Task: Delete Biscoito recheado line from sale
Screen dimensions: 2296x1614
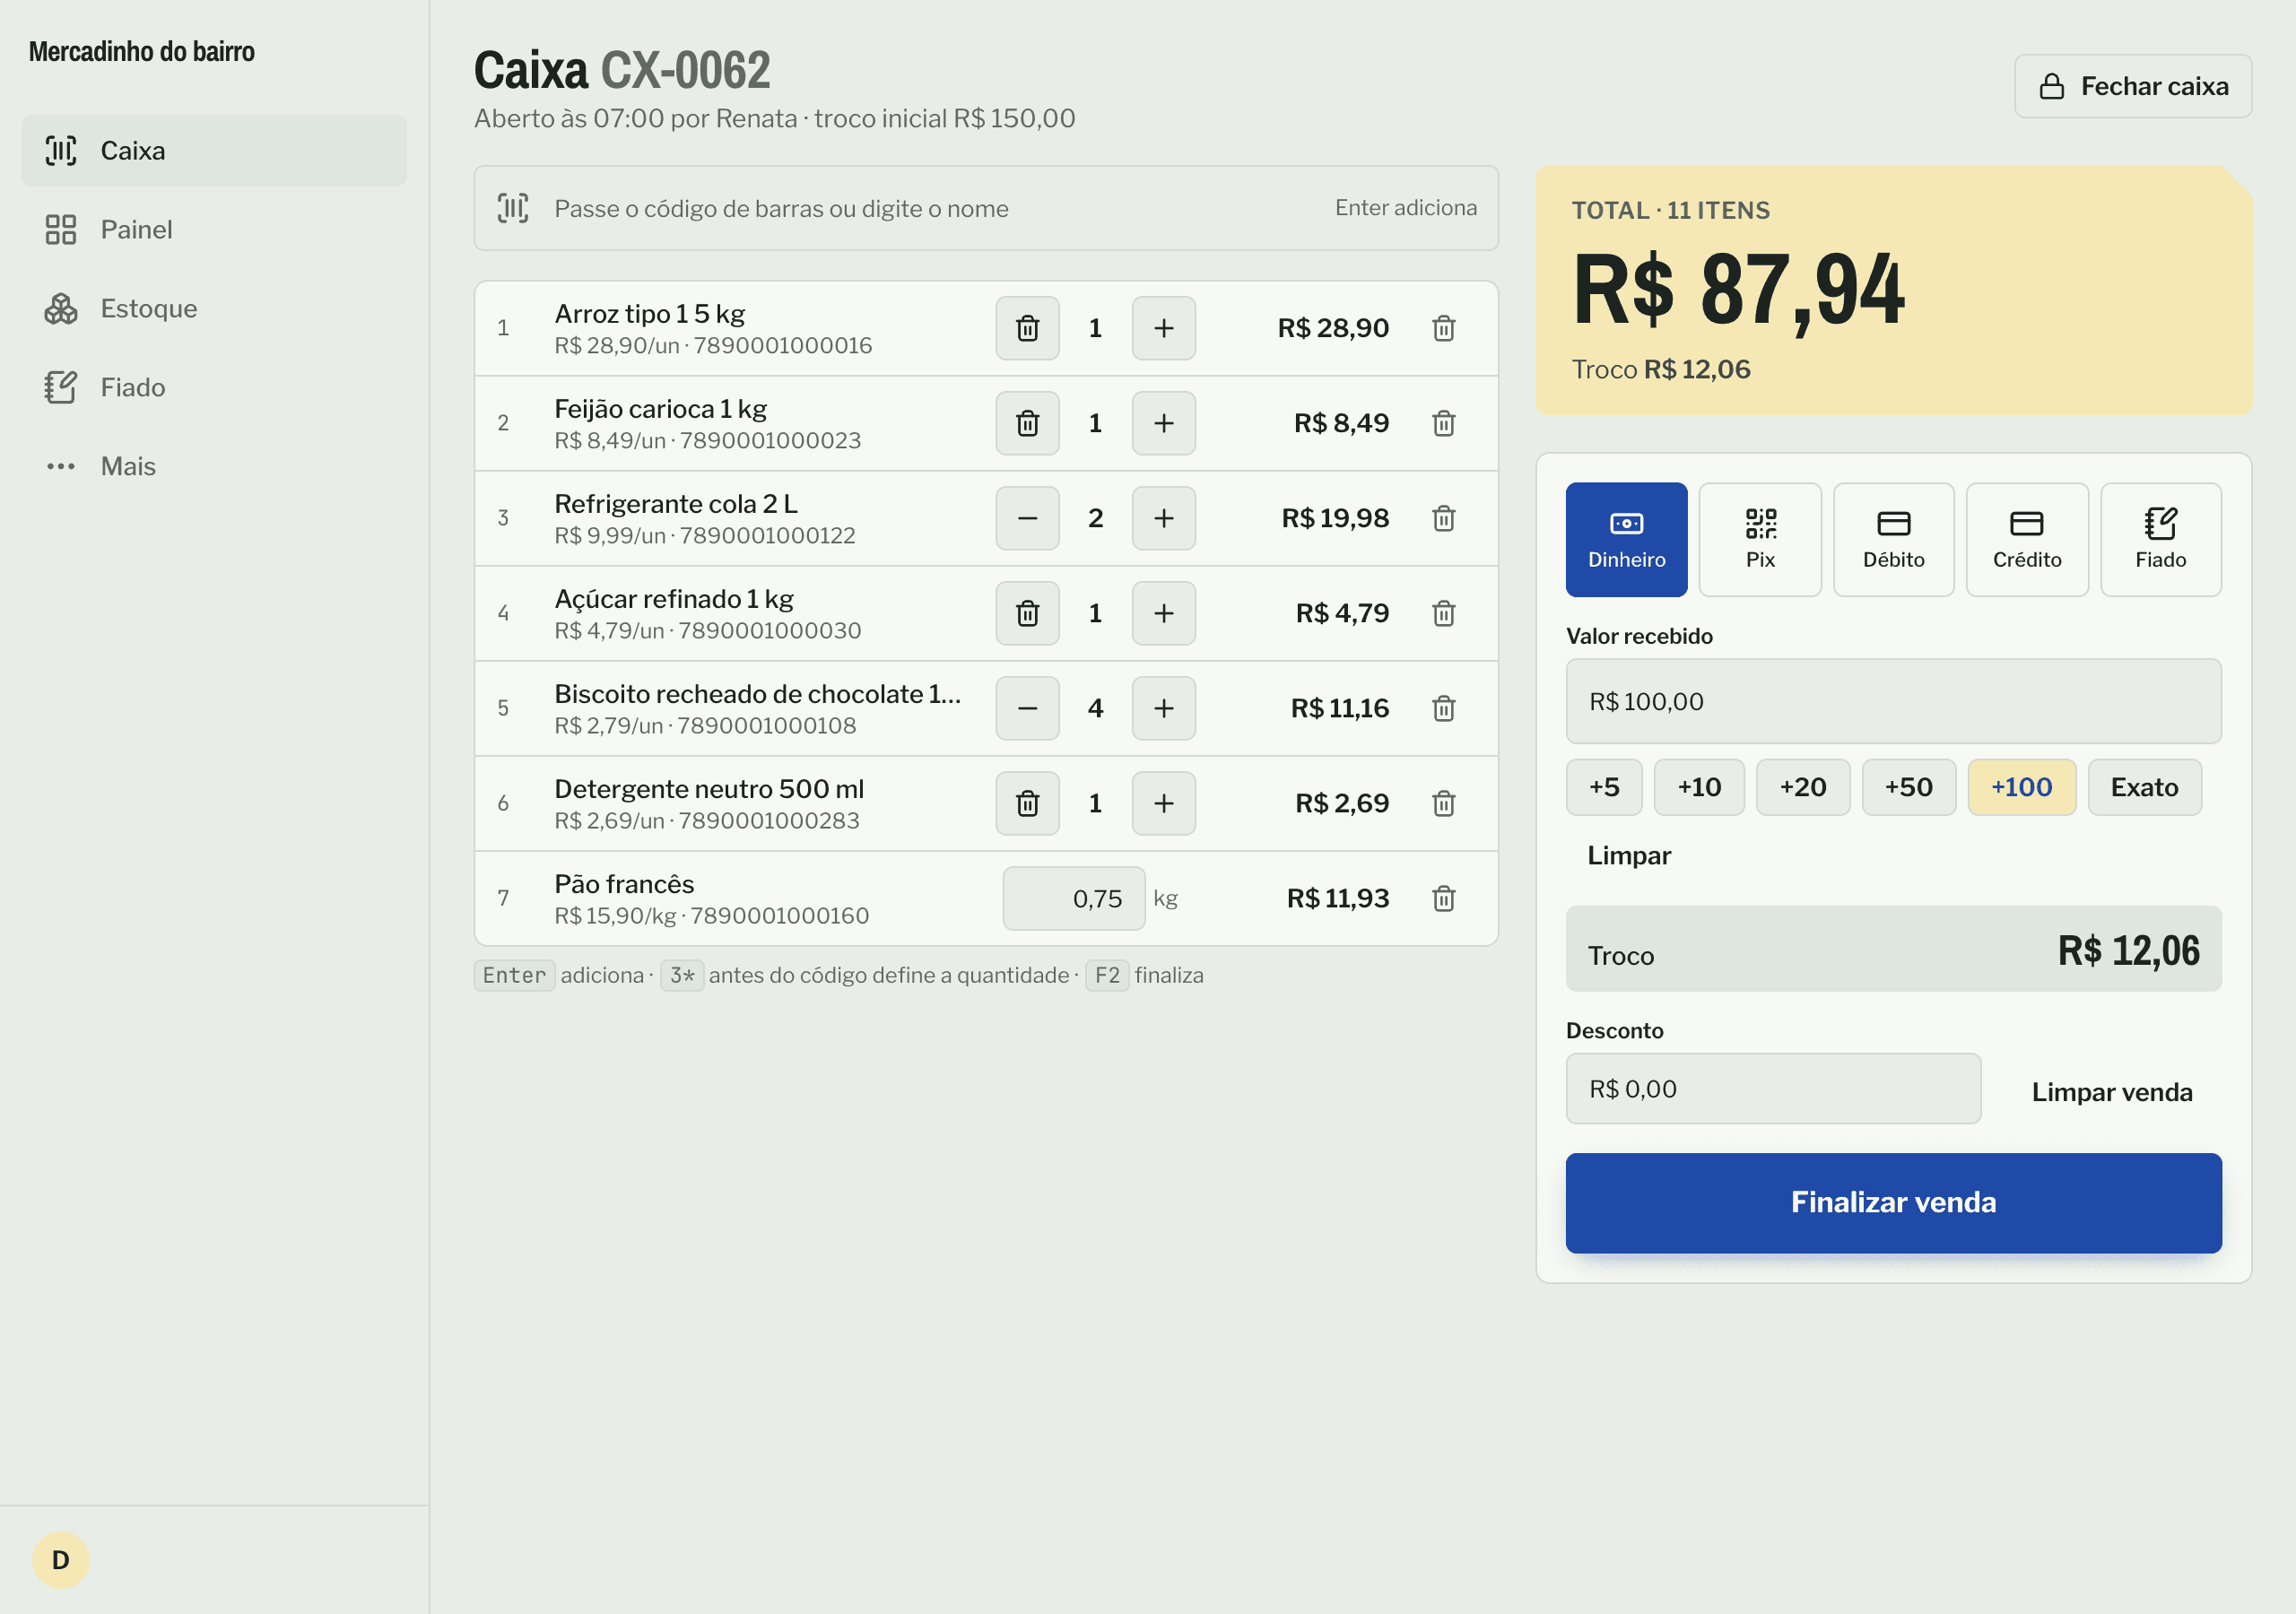Action: 1443,708
